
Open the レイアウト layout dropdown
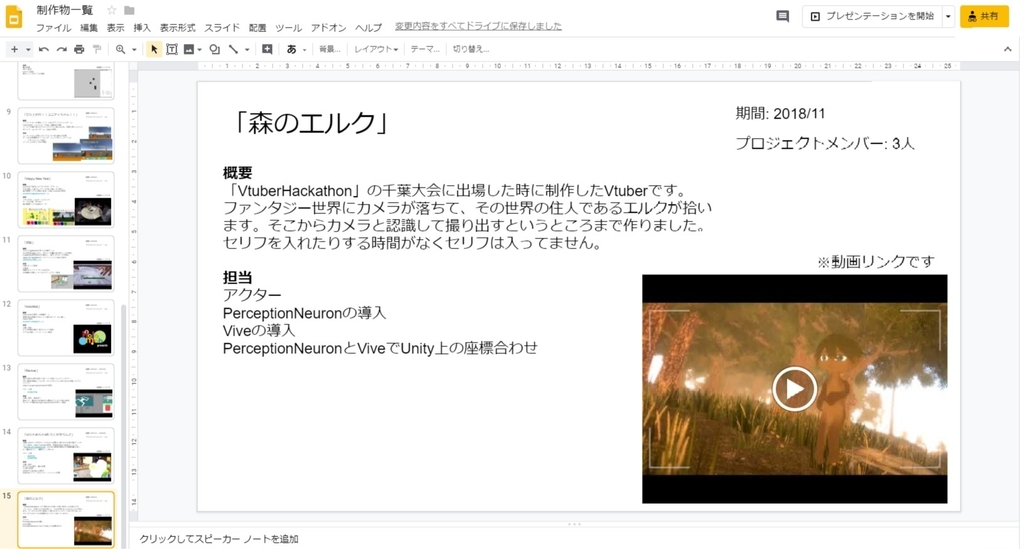[x=376, y=49]
